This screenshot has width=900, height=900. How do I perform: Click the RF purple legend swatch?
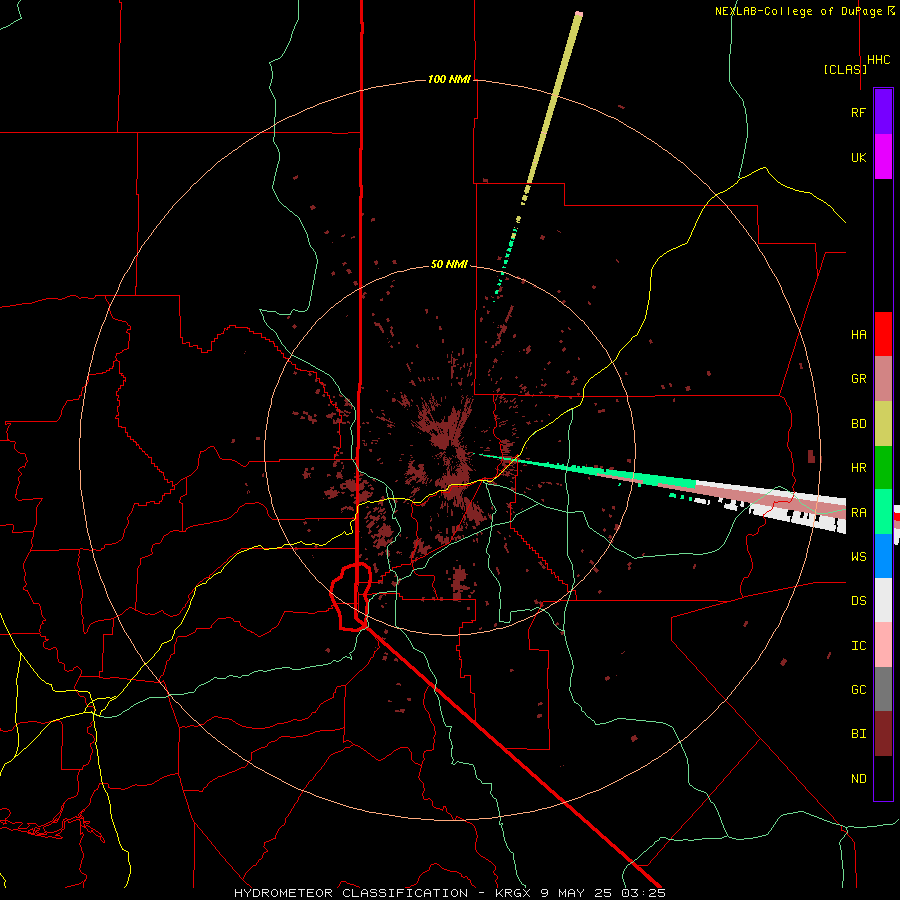pyautogui.click(x=883, y=112)
